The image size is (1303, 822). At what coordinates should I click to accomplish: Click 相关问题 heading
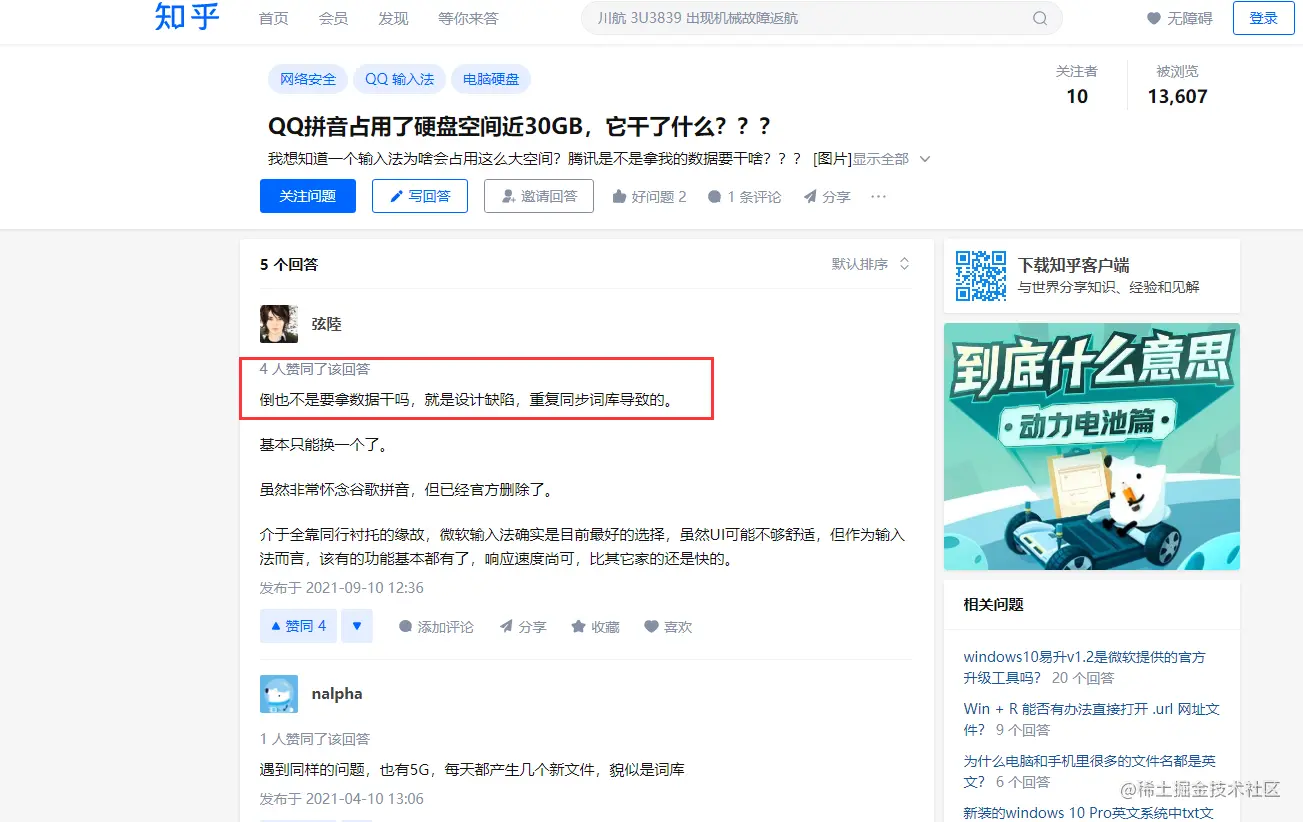tap(993, 604)
